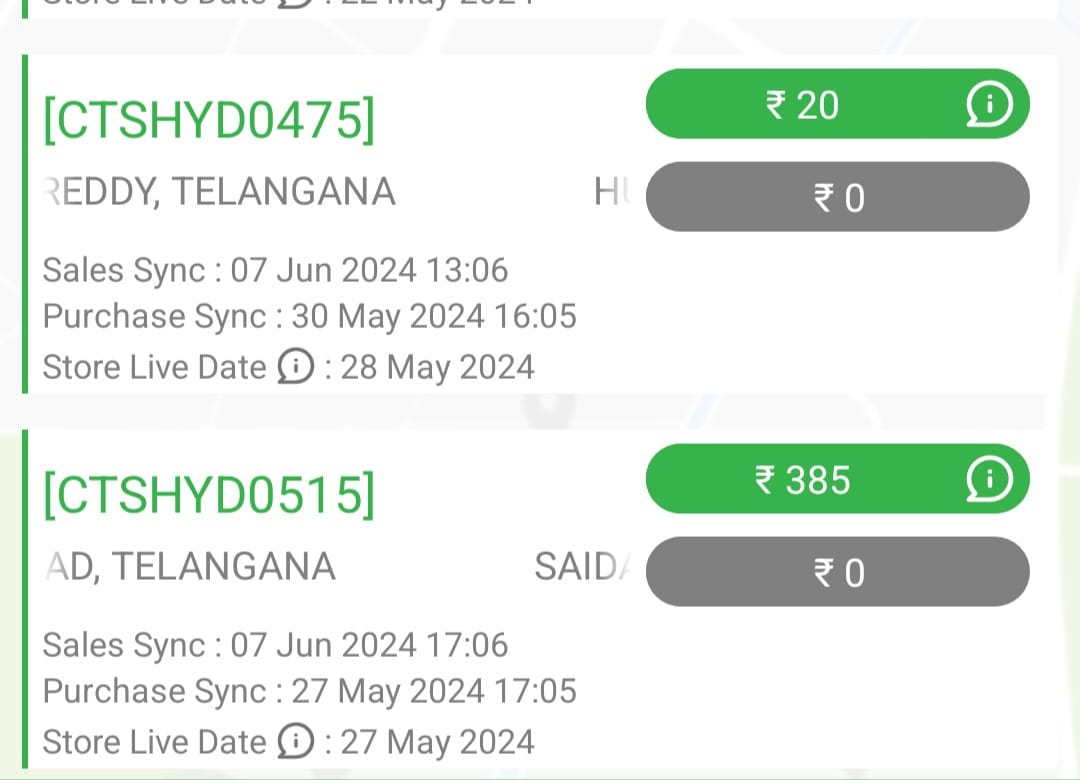Click info icon beside Store Live Date 27 May

click(294, 743)
